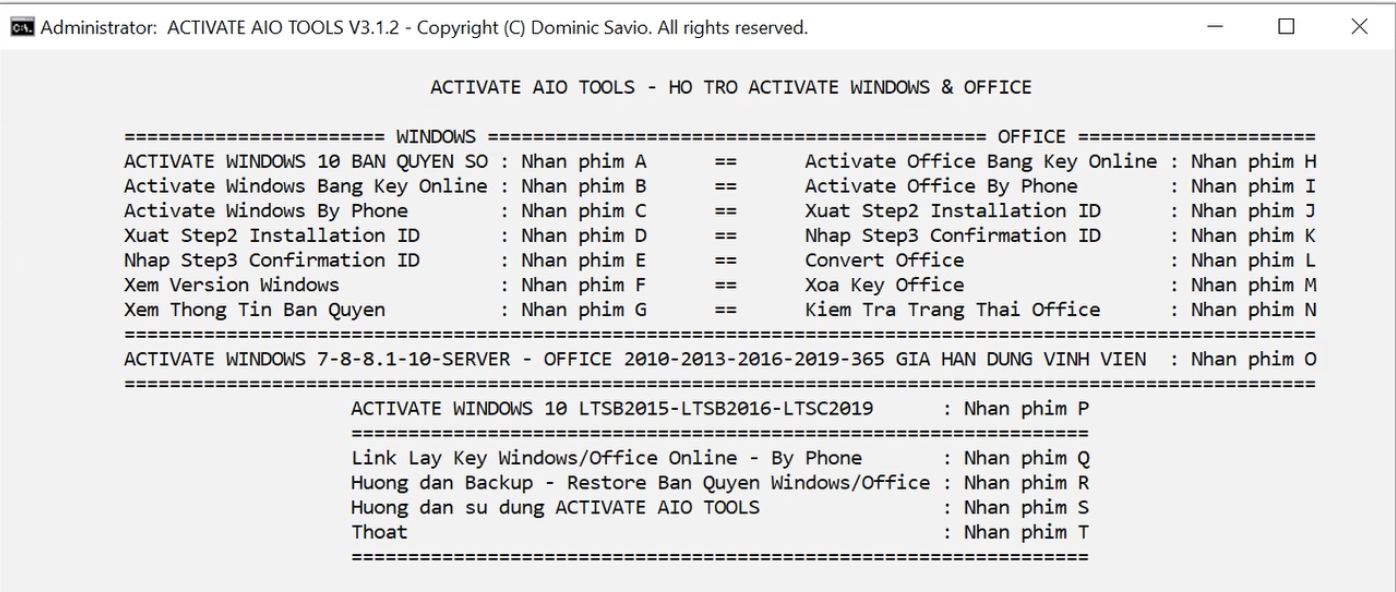Click 'Xem Version Windows' entry

click(x=231, y=285)
